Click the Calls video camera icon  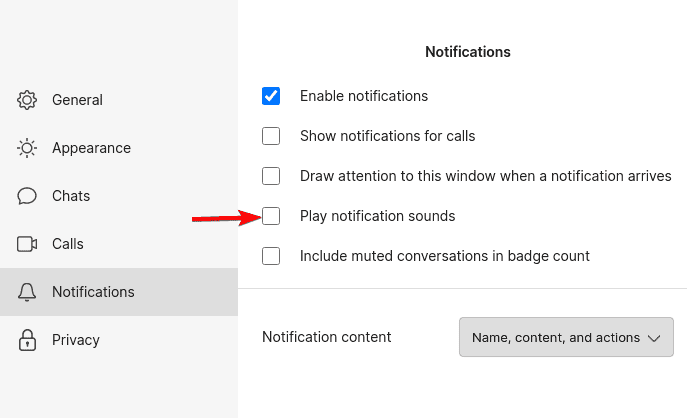(x=27, y=244)
